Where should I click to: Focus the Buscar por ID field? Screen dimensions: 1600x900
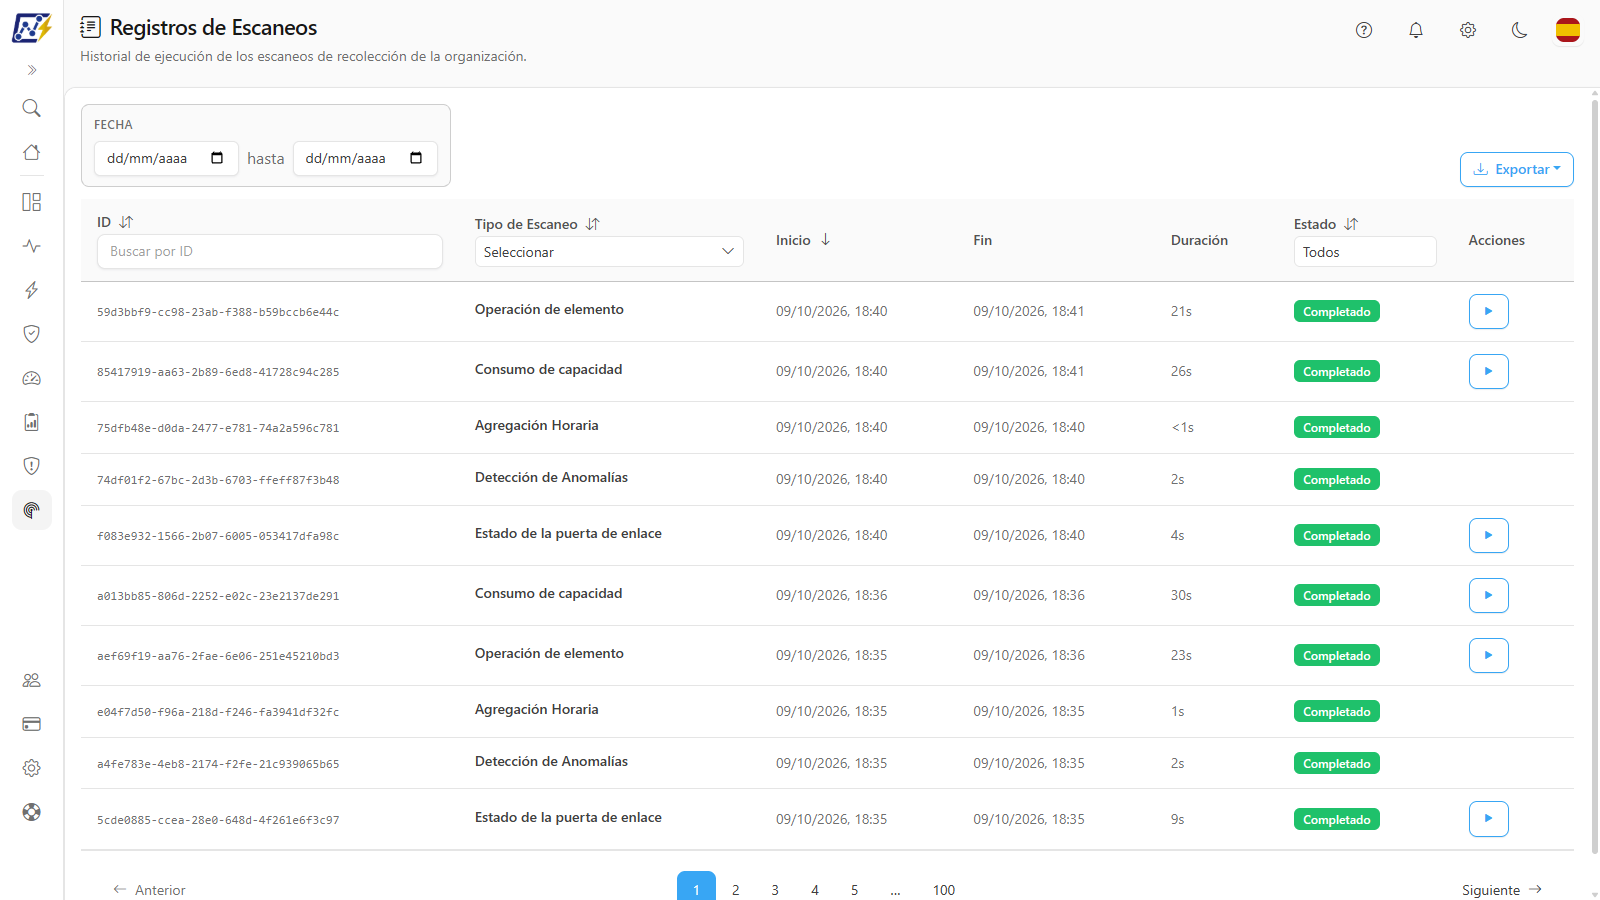[x=270, y=251]
